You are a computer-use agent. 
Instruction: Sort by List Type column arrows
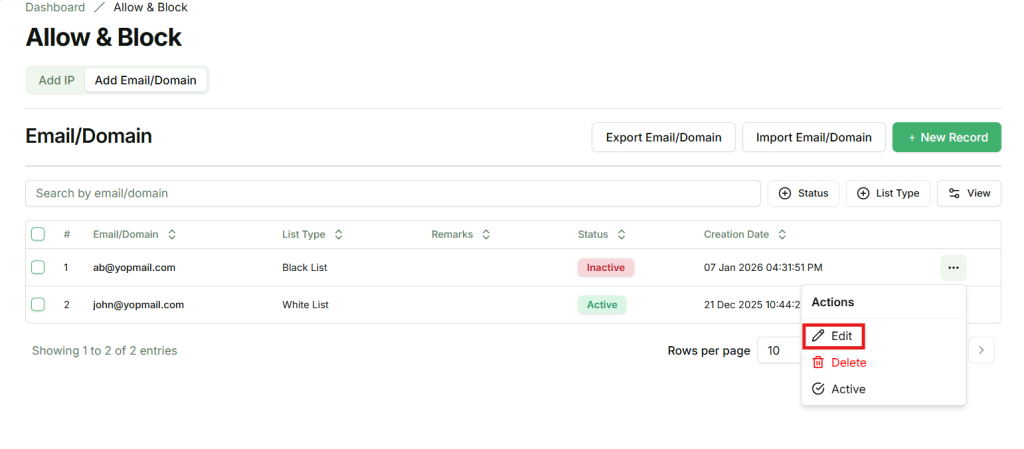[339, 235]
